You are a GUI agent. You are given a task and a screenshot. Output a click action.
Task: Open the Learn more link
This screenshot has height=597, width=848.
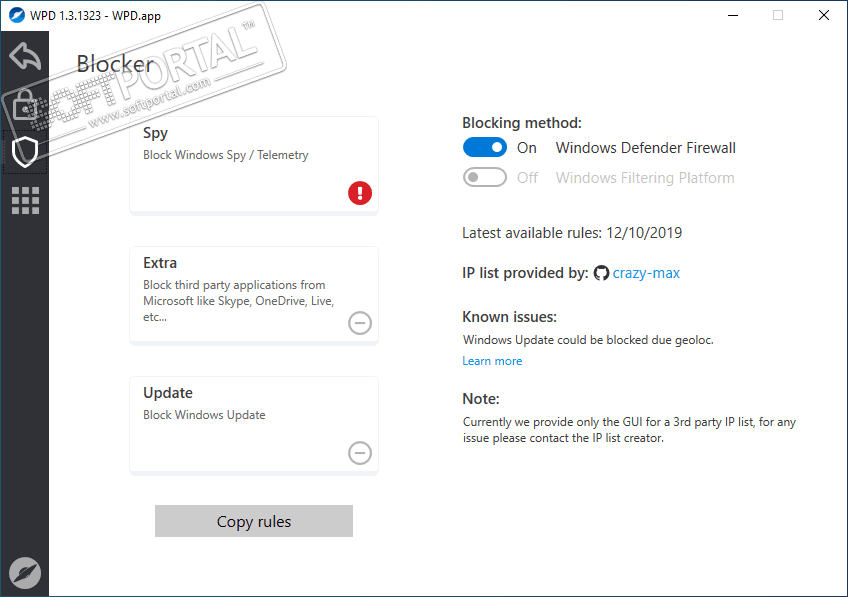[492, 361]
